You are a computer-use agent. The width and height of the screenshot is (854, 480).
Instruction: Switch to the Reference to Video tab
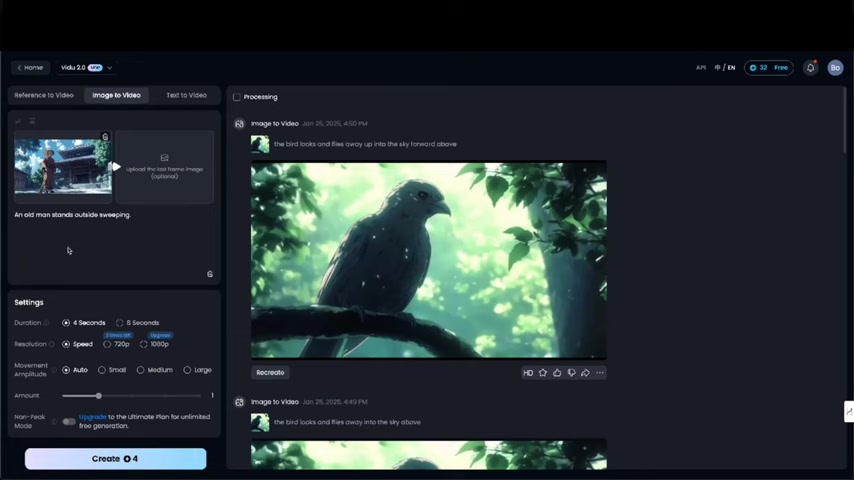[44, 95]
